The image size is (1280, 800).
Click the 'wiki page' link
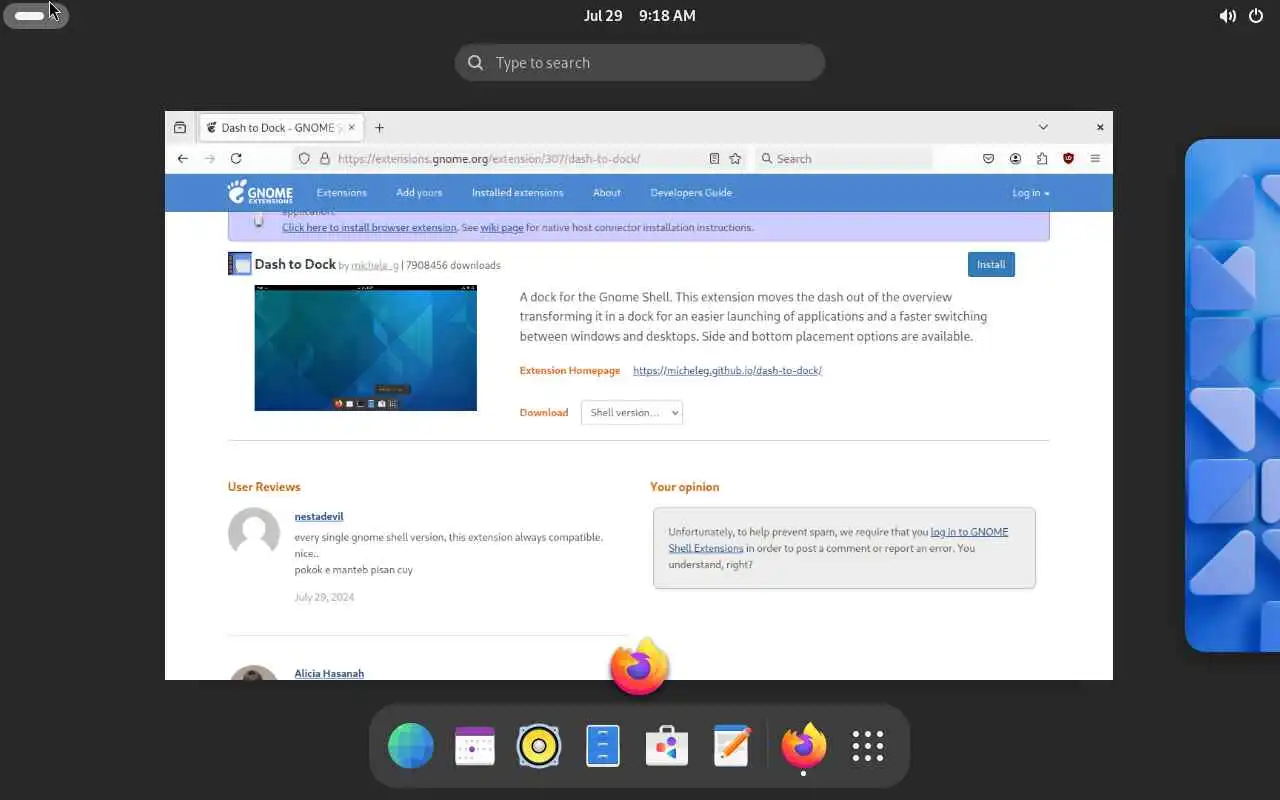pyautogui.click(x=502, y=227)
